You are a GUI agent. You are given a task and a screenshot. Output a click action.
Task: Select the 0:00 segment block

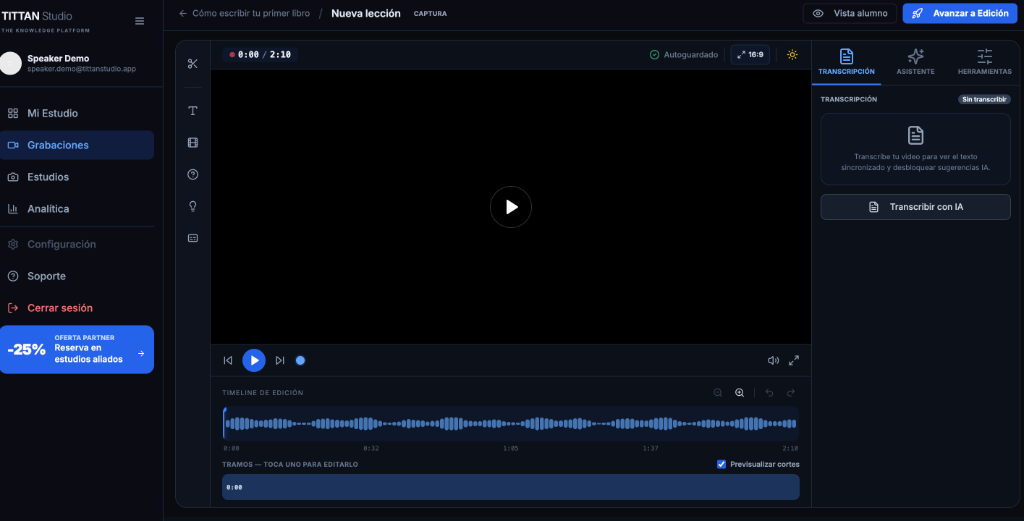tap(511, 487)
